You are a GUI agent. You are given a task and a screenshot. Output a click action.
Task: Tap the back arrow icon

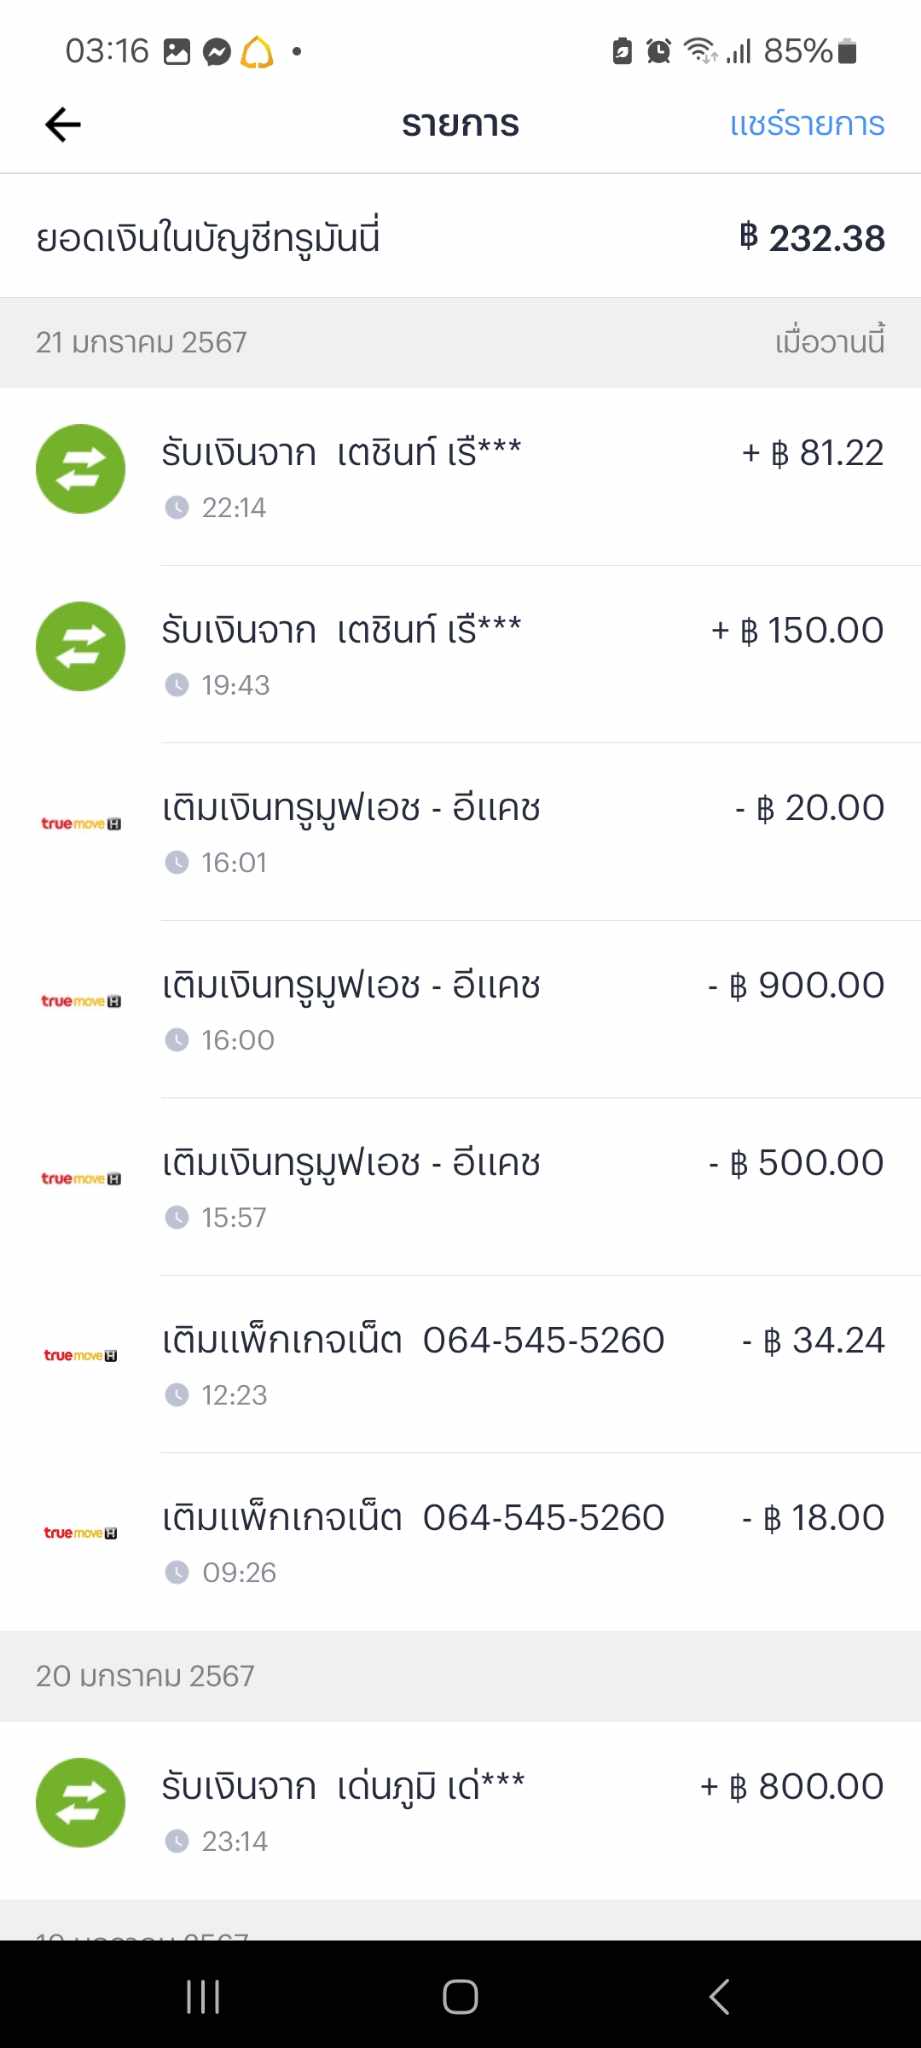click(x=63, y=125)
